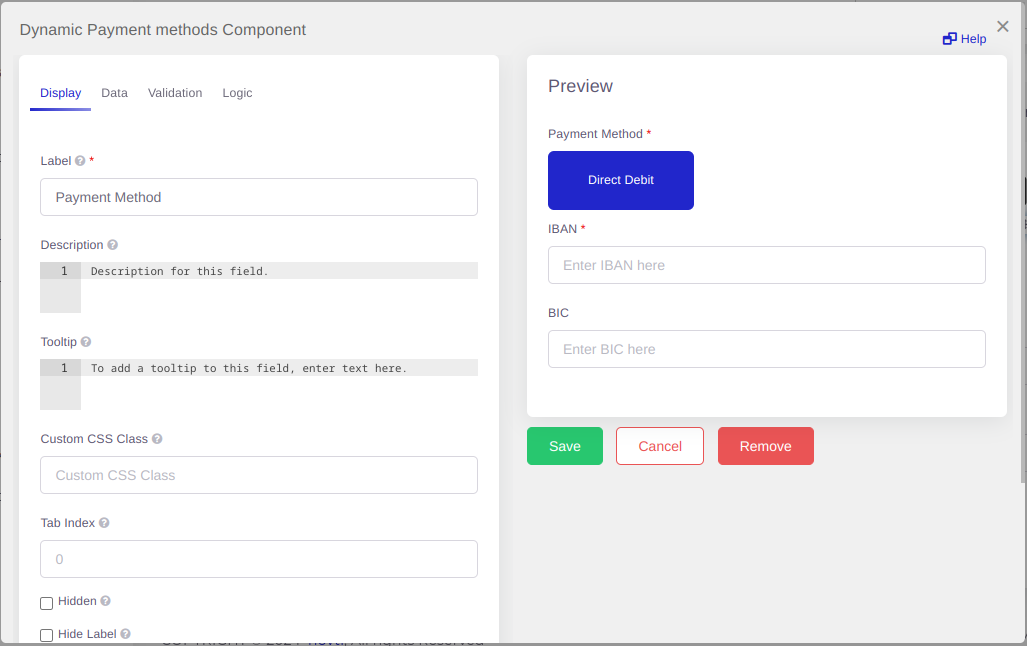Open the Logic tab
Image resolution: width=1027 pixels, height=646 pixels.
(237, 92)
